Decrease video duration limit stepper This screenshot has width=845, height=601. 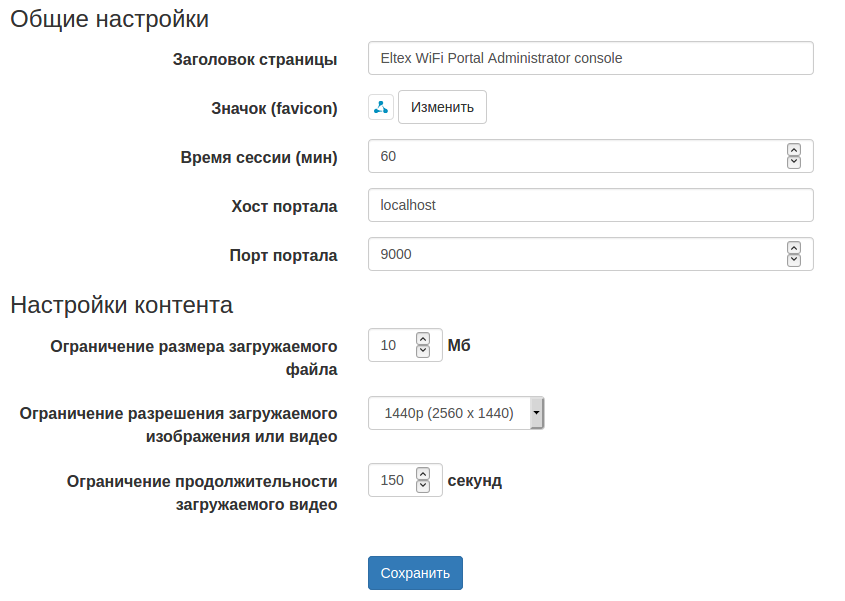click(x=423, y=486)
